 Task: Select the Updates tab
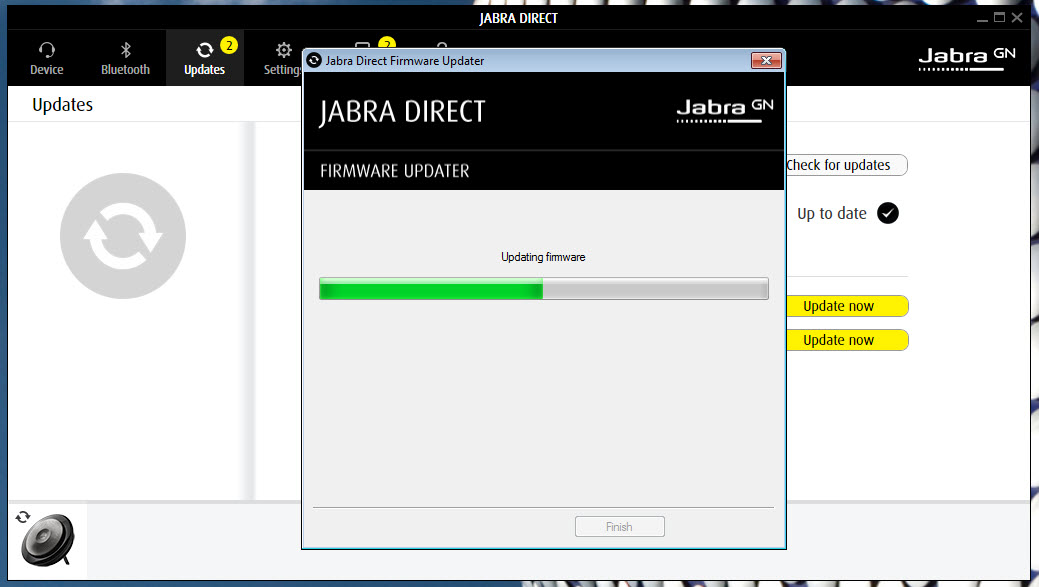(x=204, y=58)
